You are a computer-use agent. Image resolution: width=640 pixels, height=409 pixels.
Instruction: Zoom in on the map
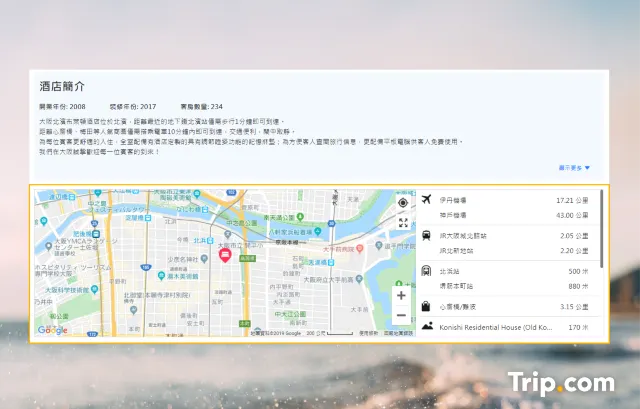coord(401,295)
